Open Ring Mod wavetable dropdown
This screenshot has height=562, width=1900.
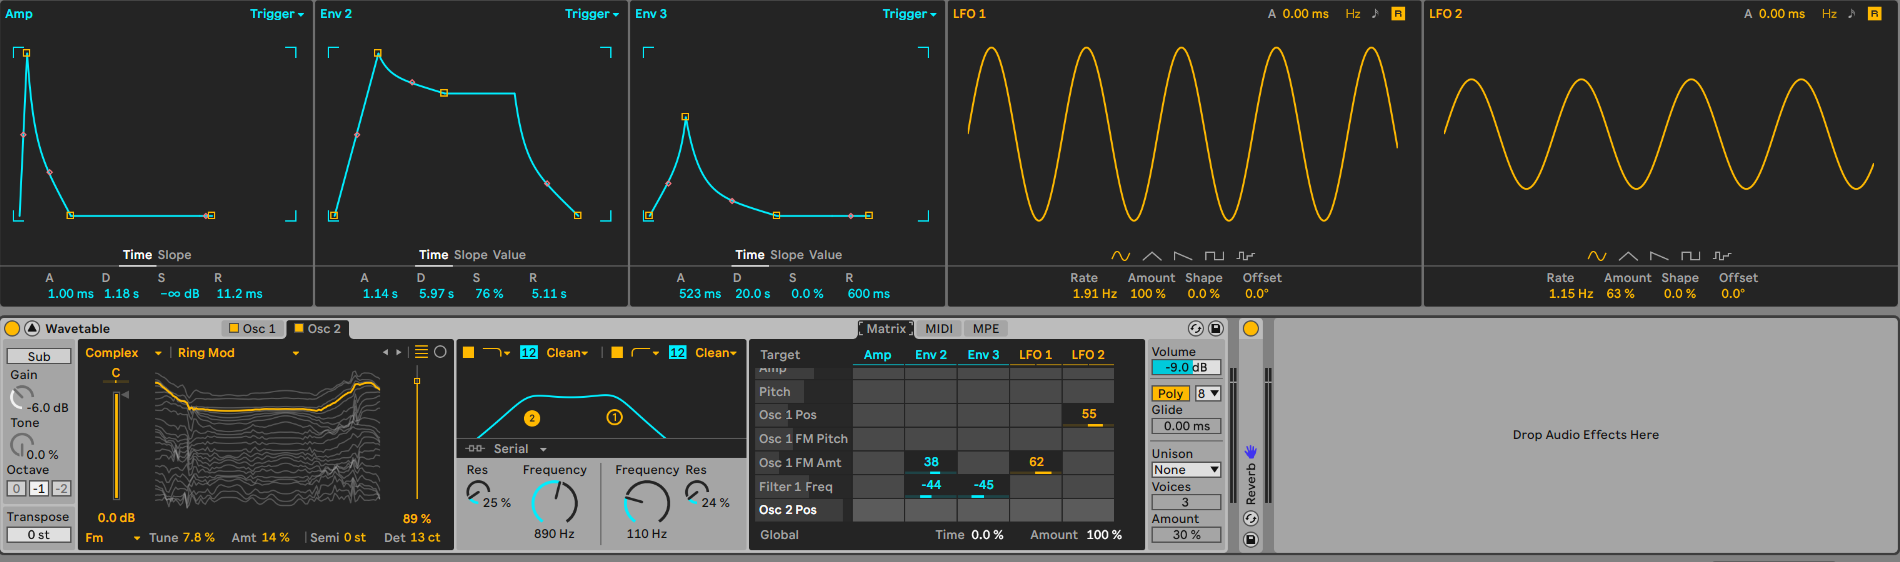238,353
